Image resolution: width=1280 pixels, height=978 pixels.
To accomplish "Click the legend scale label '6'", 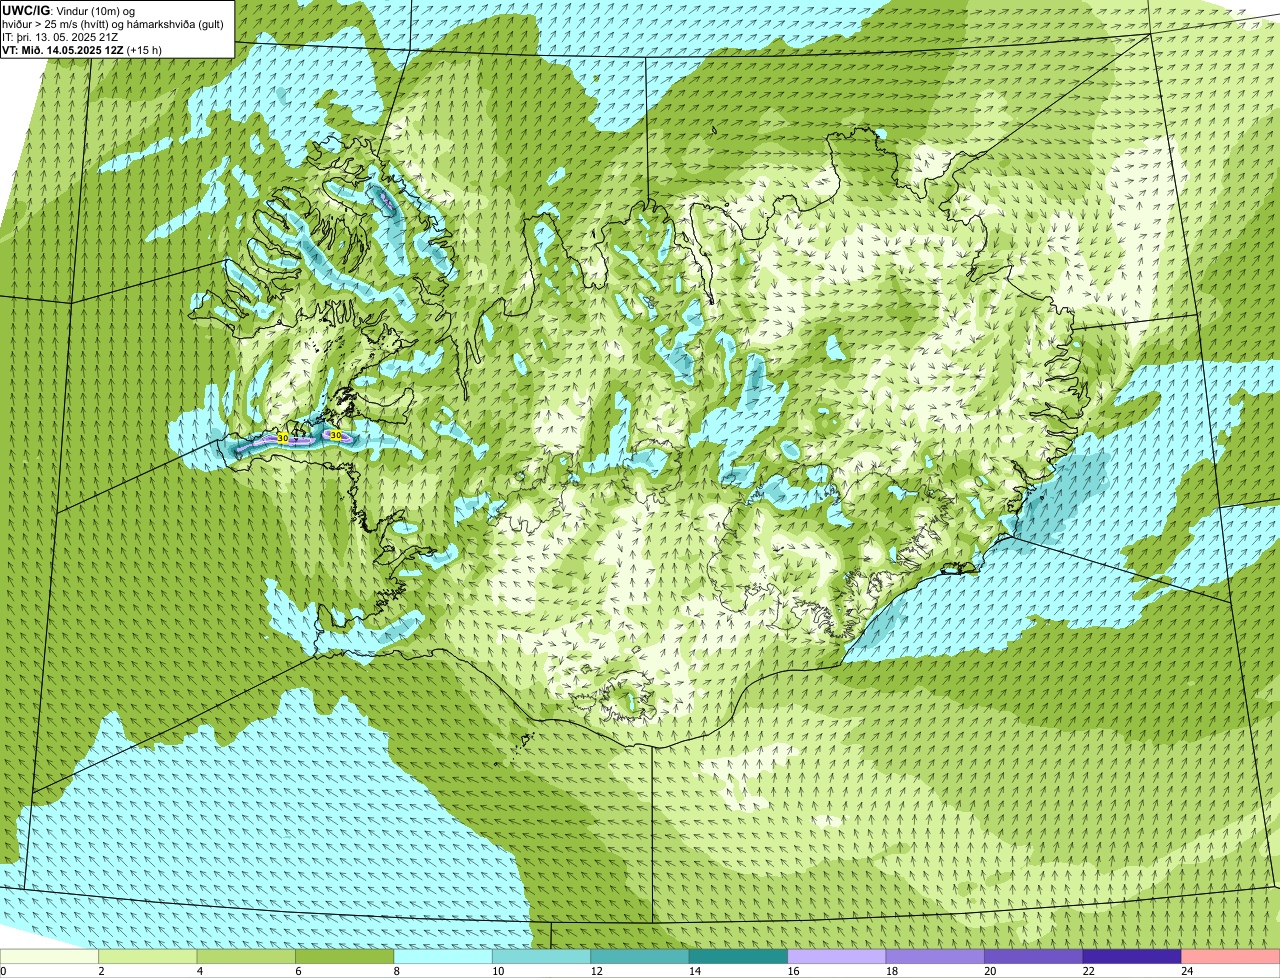I will click(x=298, y=970).
